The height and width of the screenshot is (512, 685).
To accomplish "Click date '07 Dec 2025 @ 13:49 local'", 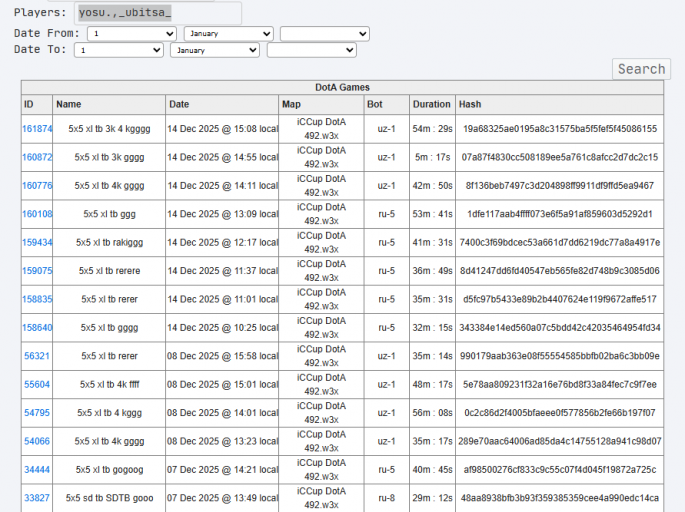I will pyautogui.click(x=222, y=498).
